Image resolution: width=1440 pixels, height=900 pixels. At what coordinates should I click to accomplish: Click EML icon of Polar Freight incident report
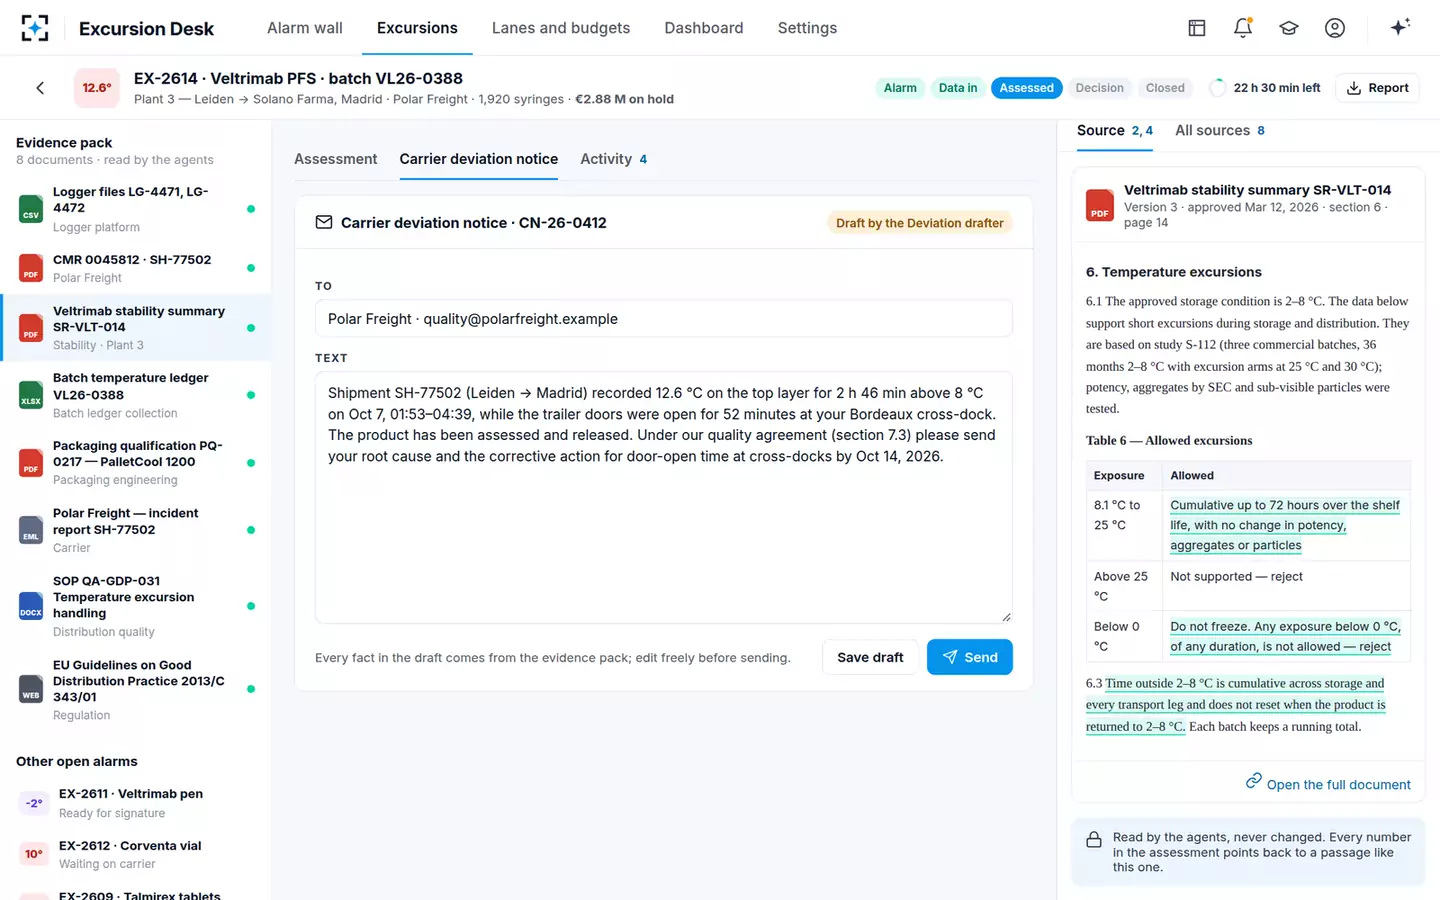(x=31, y=530)
